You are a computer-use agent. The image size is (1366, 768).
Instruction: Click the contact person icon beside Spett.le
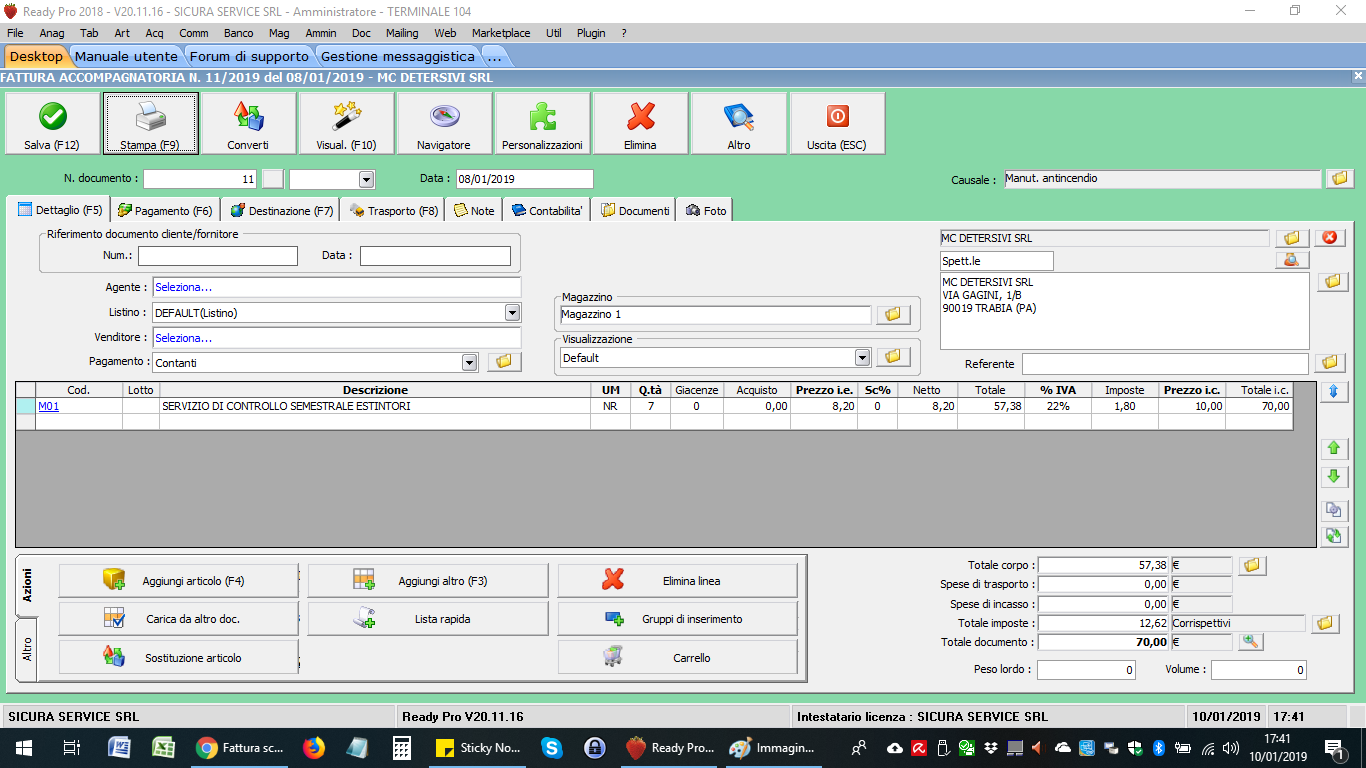[x=1291, y=261]
